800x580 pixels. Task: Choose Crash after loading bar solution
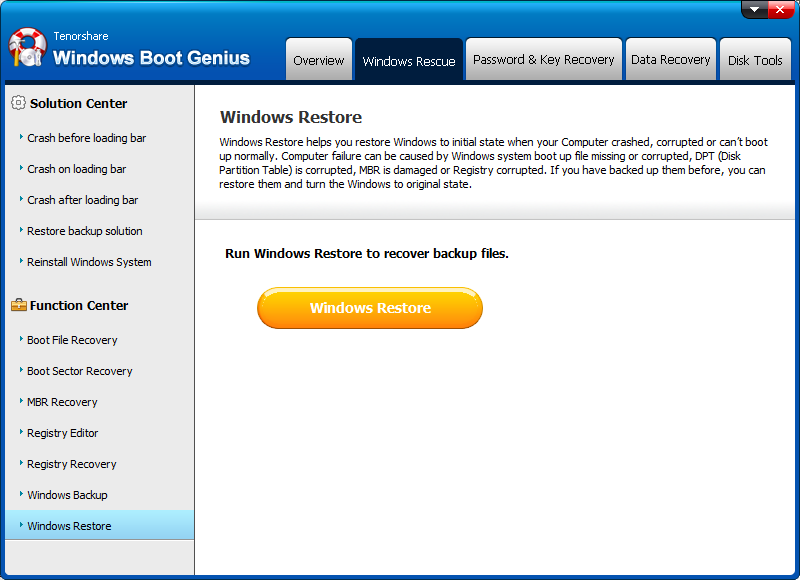pos(82,200)
